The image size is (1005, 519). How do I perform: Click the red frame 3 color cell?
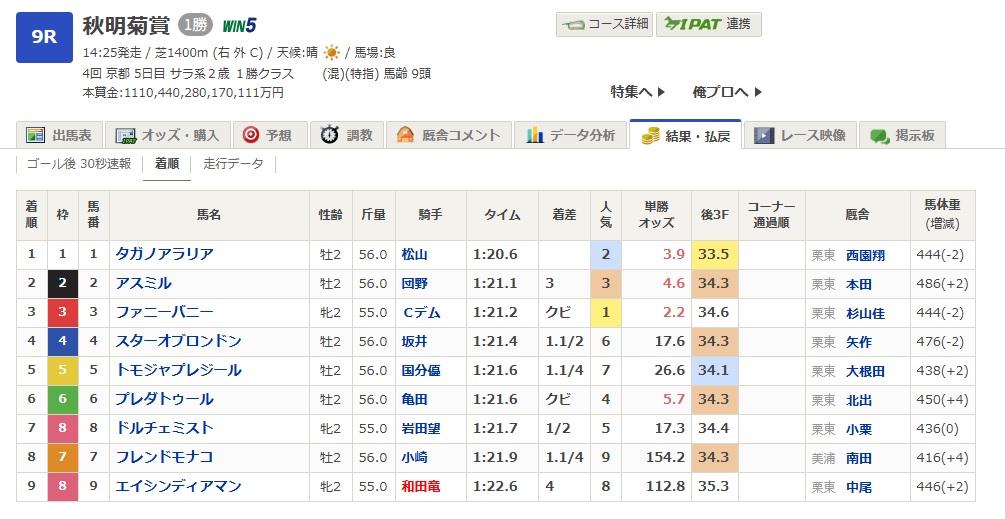point(63,312)
